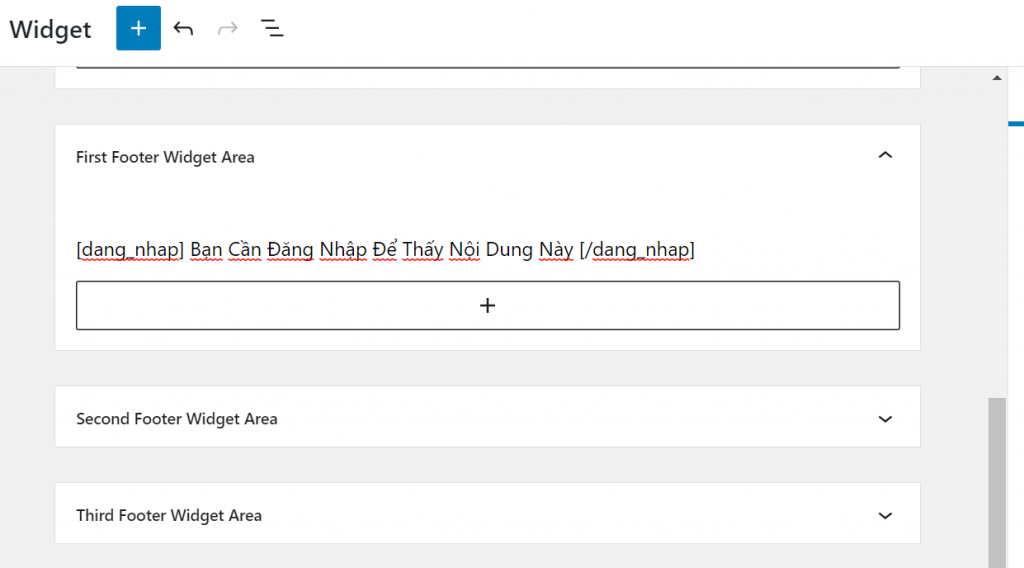Undo the last change
1024x568 pixels.
coord(183,28)
